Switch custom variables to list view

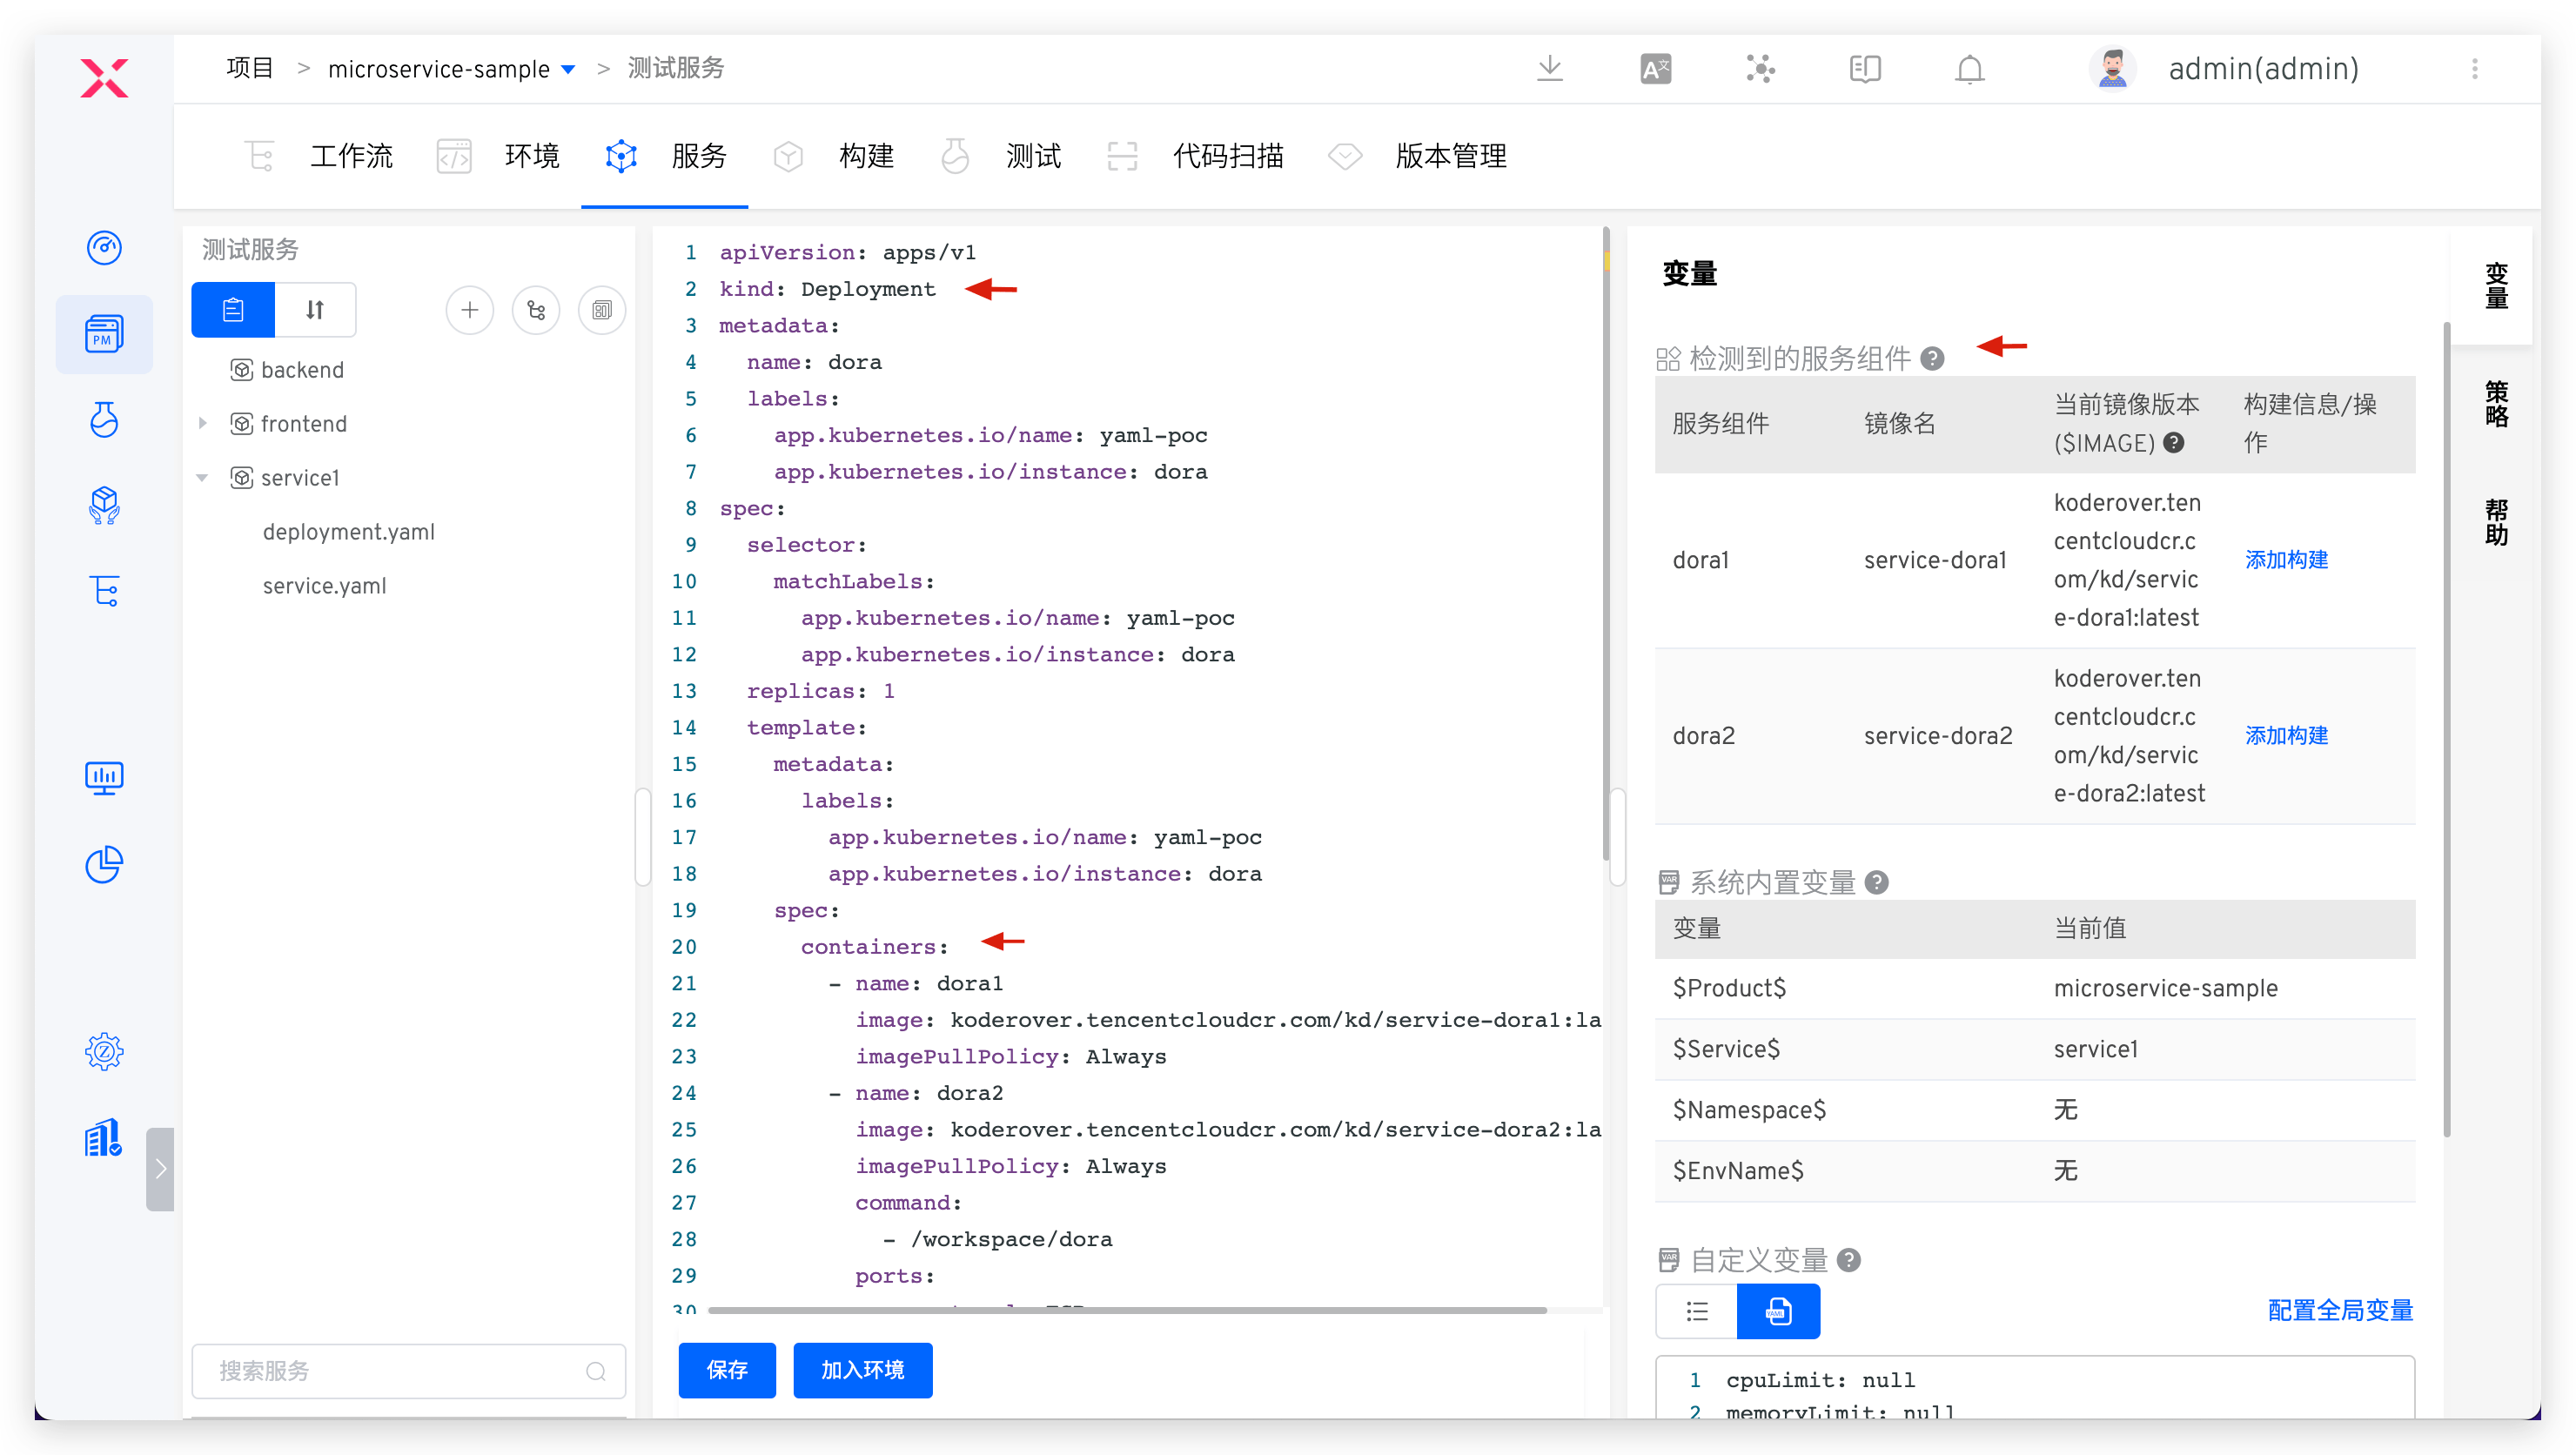pyautogui.click(x=1697, y=1311)
